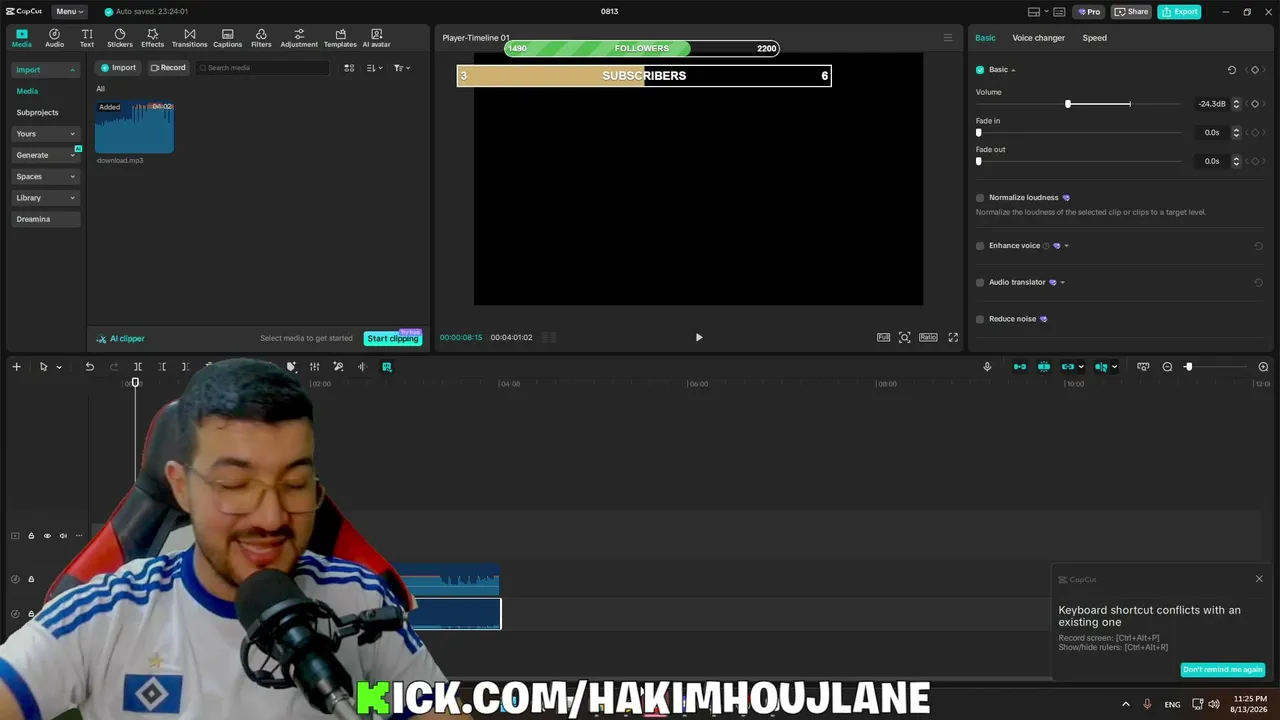Open the Templates tab
Viewport: 1280px width, 720px height.
point(340,38)
